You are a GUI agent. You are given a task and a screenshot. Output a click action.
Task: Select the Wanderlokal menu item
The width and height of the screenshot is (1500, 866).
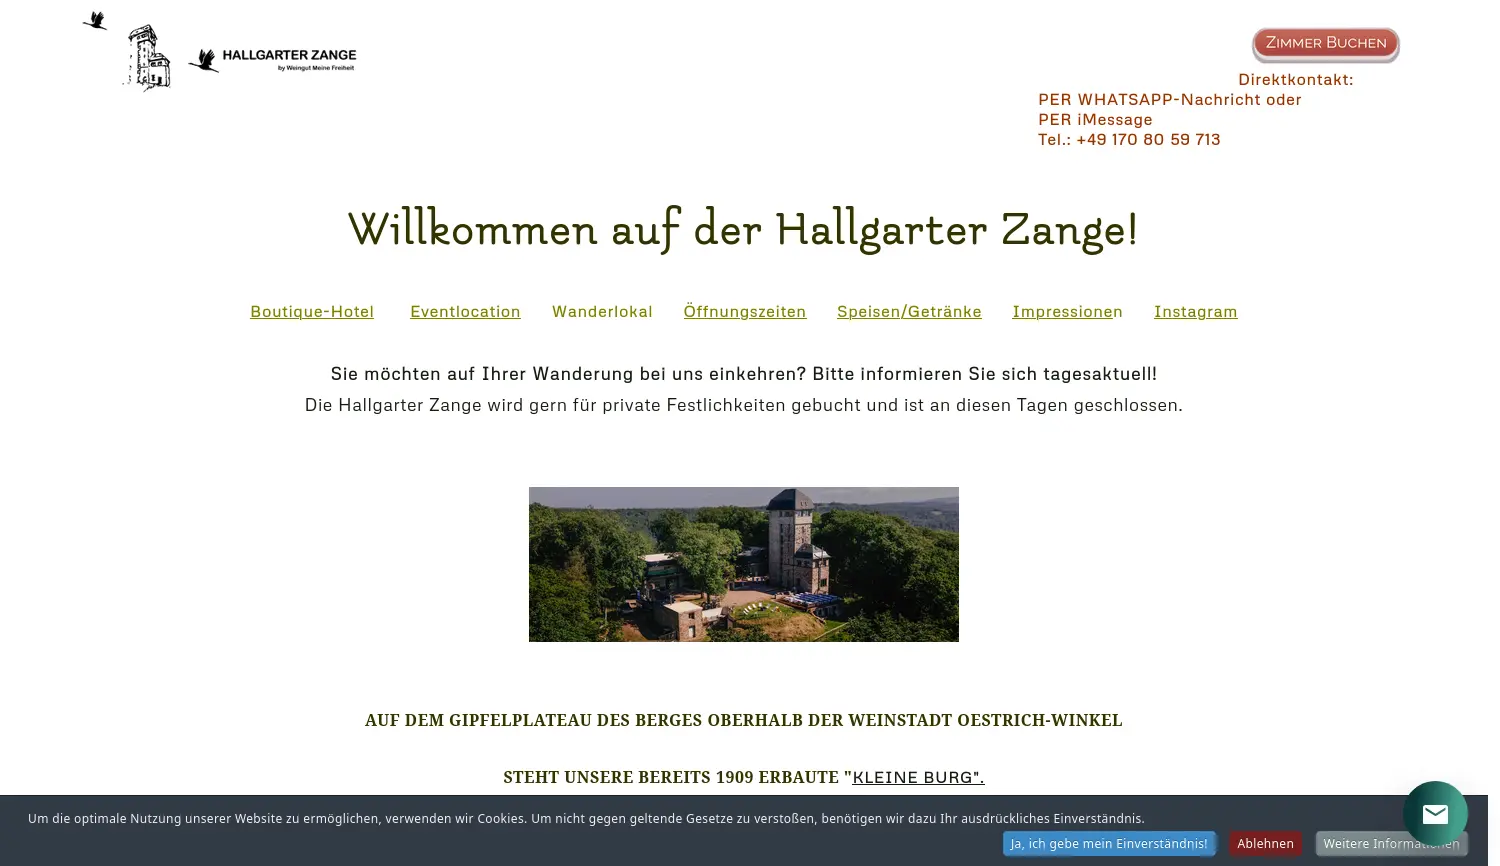602,312
